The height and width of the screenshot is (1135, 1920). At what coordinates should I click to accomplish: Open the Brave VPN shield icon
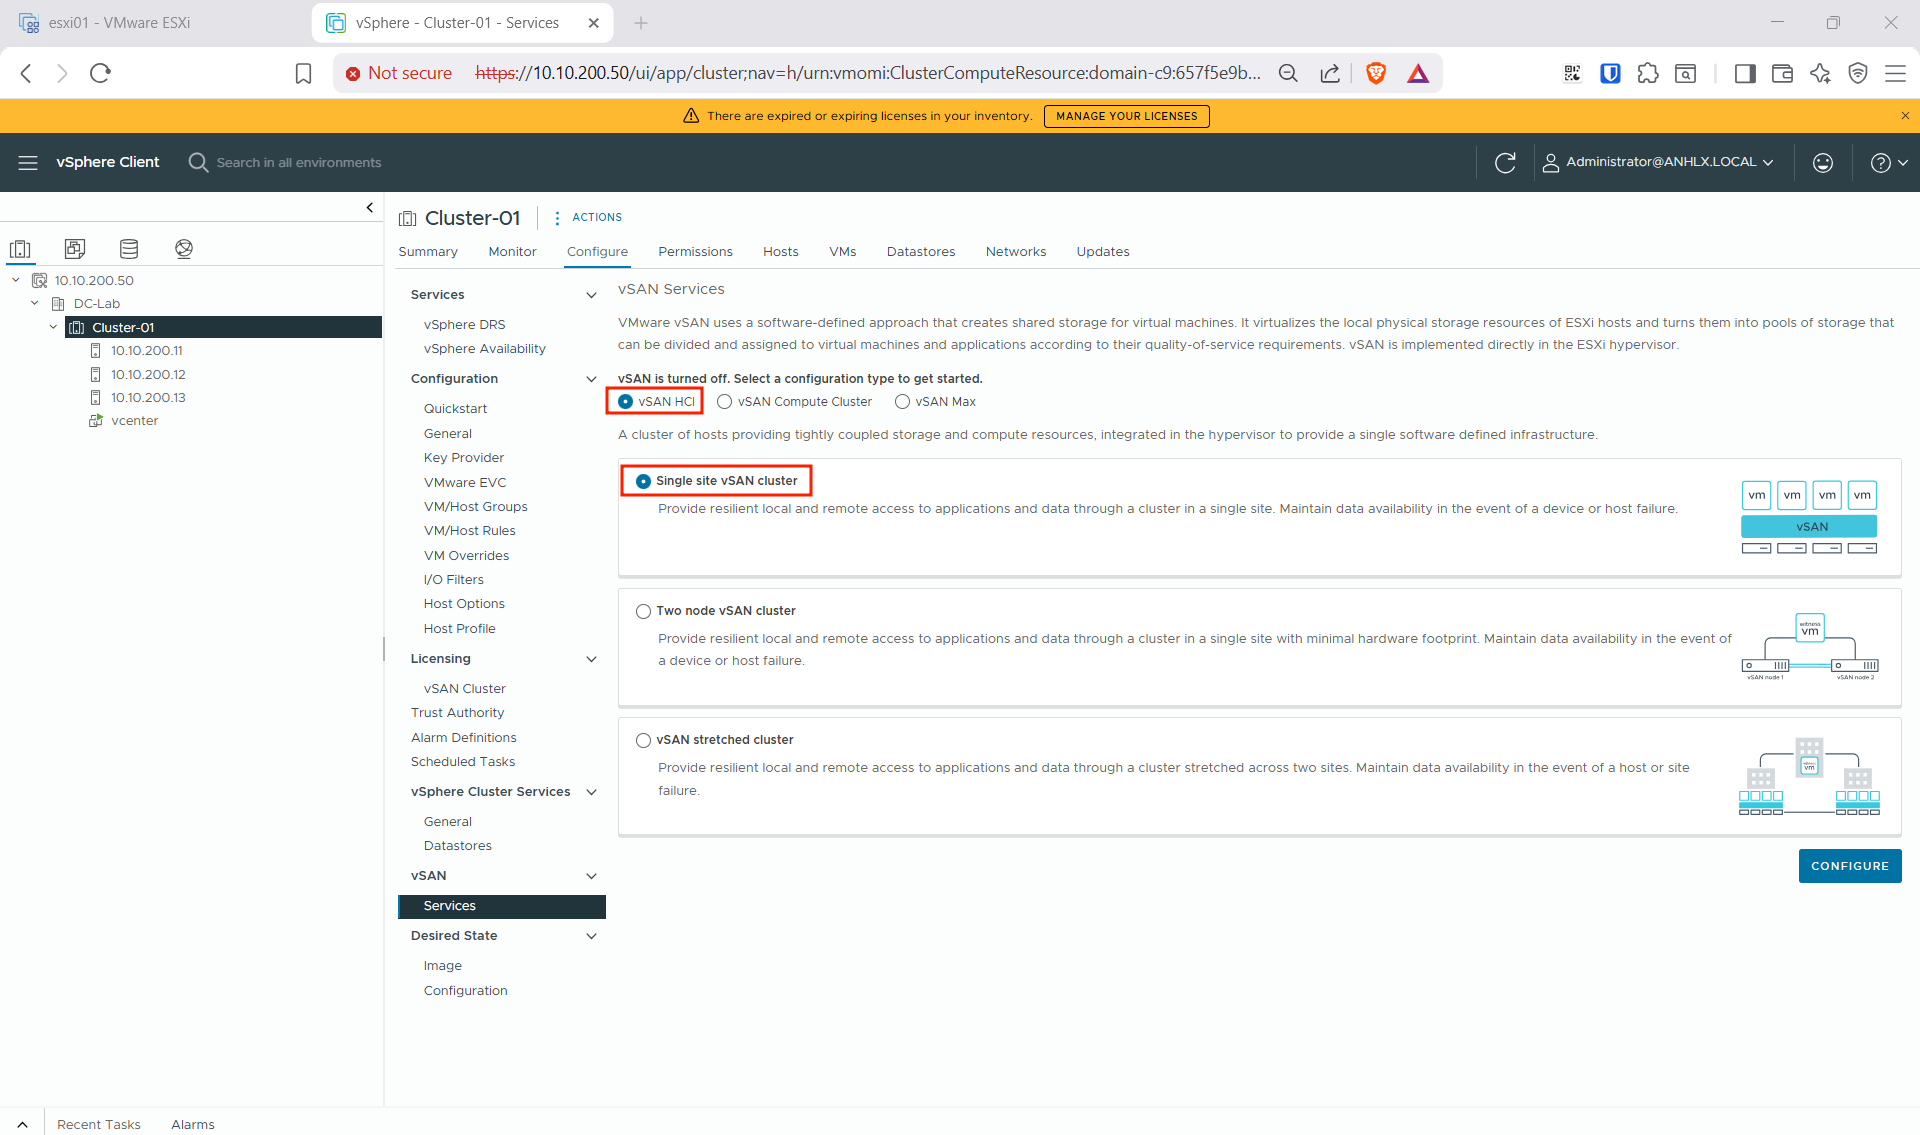(1858, 73)
